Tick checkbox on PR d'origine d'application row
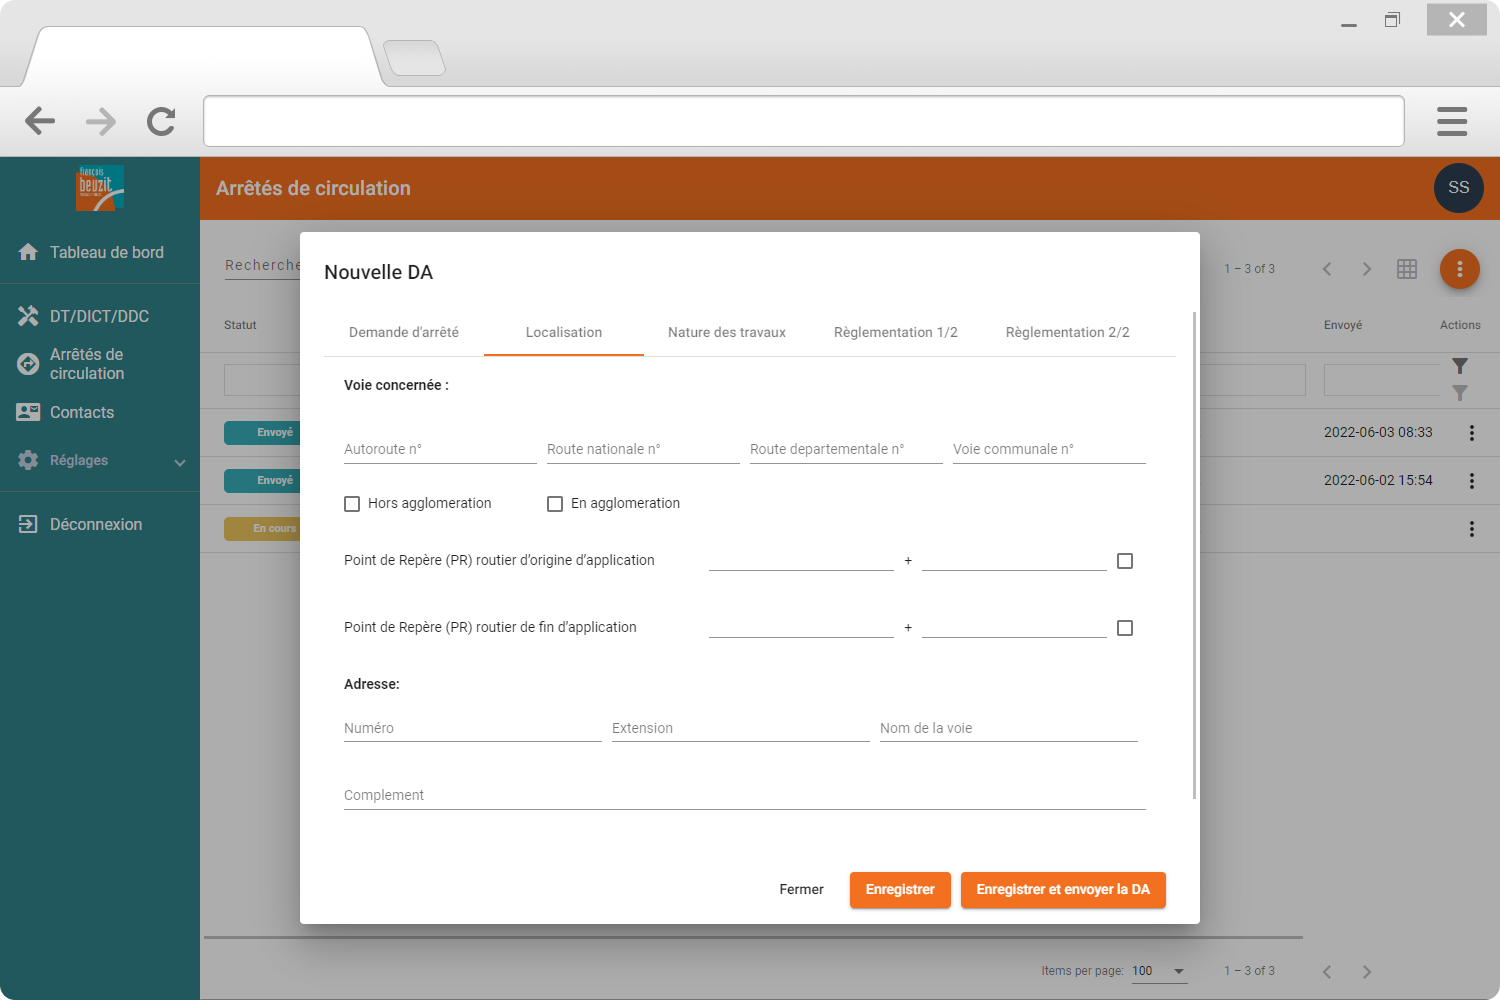This screenshot has height=1000, width=1500. 1125,561
